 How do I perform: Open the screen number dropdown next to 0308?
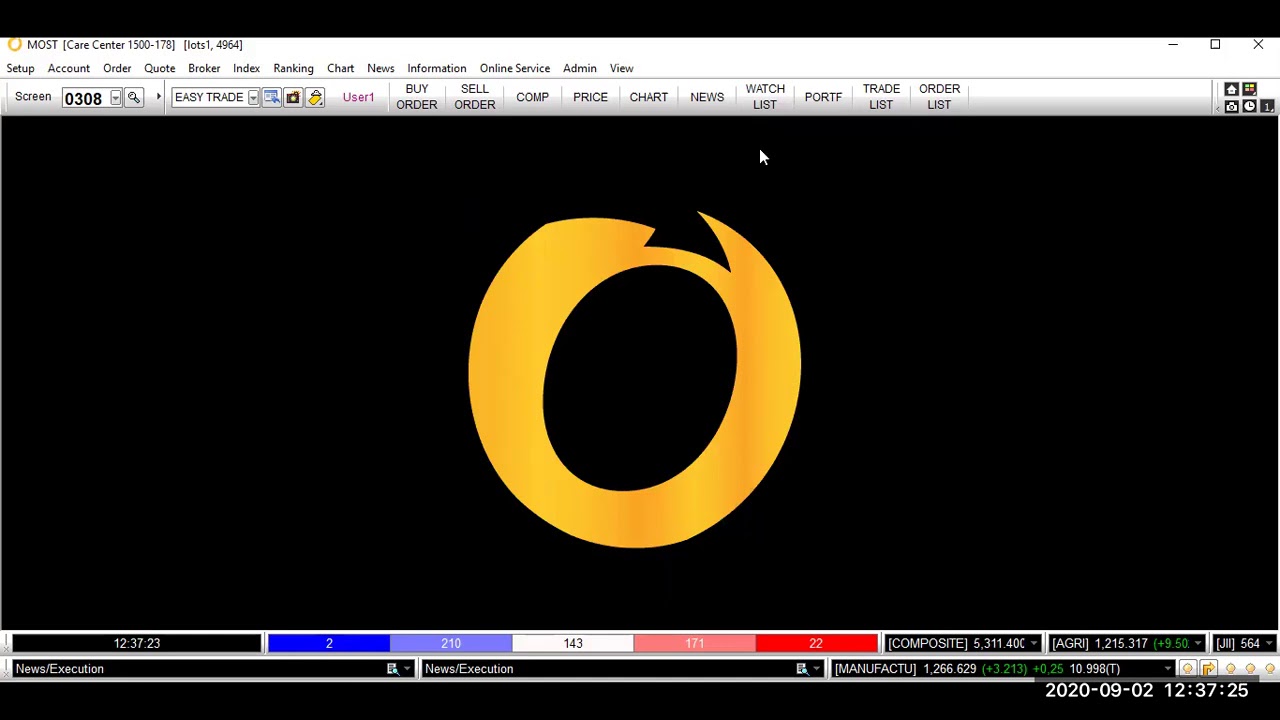pyautogui.click(x=115, y=98)
